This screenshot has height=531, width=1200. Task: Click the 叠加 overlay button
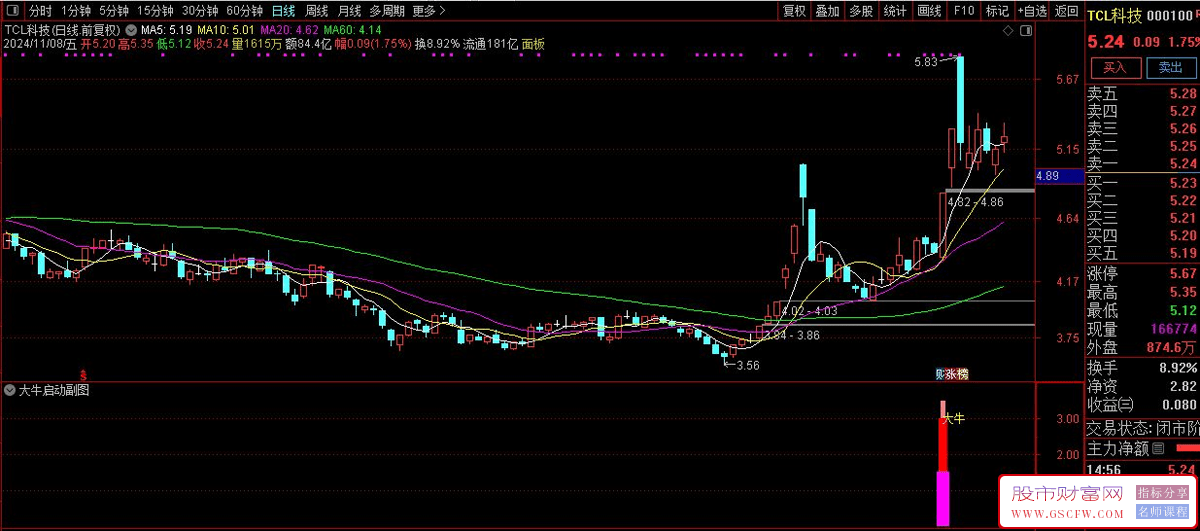(827, 11)
